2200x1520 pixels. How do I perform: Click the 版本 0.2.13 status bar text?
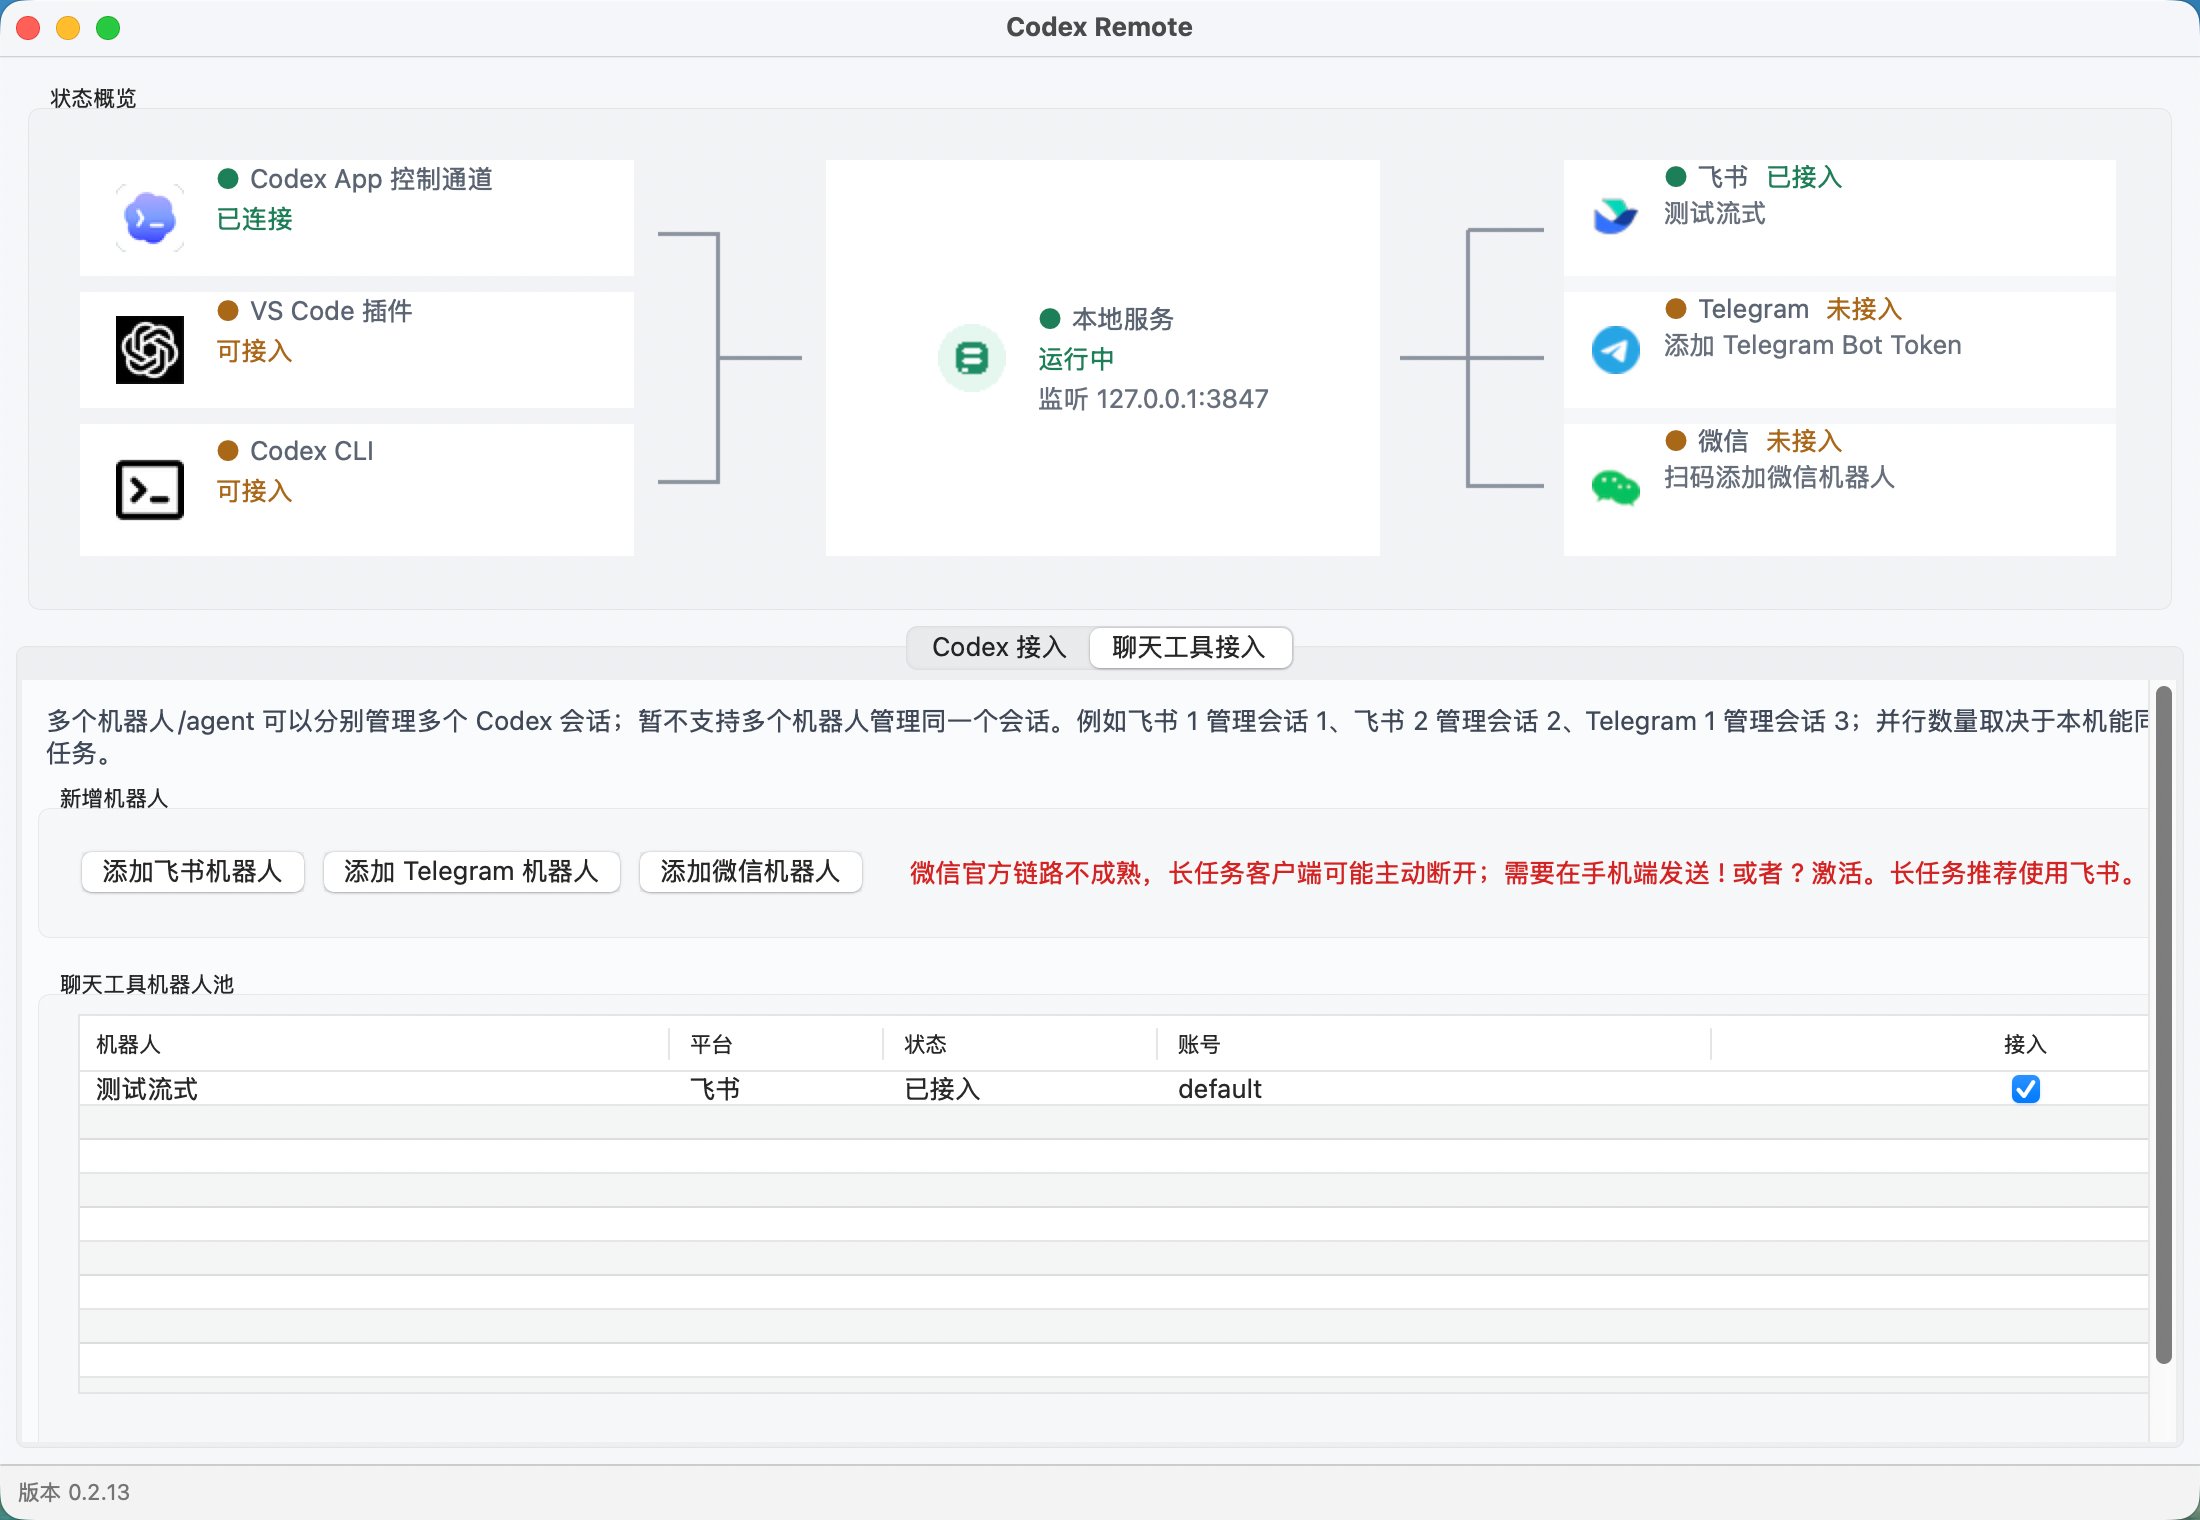[x=74, y=1492]
